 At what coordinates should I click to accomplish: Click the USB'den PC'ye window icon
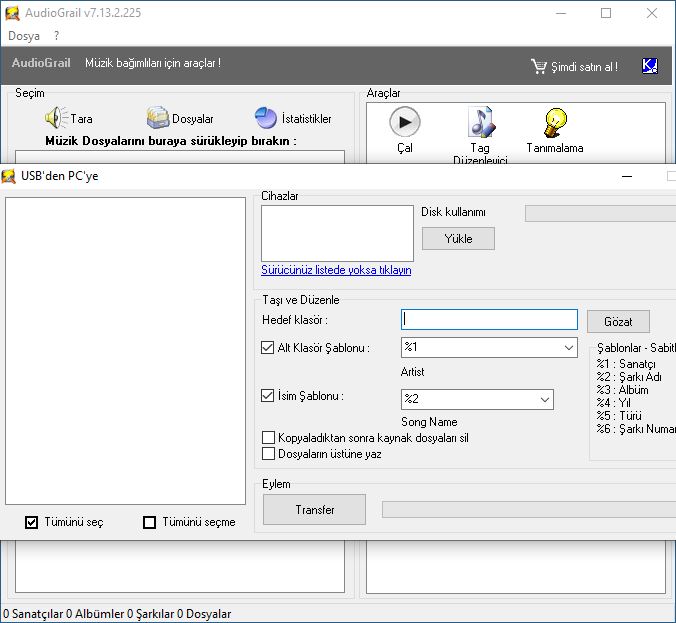(9, 176)
